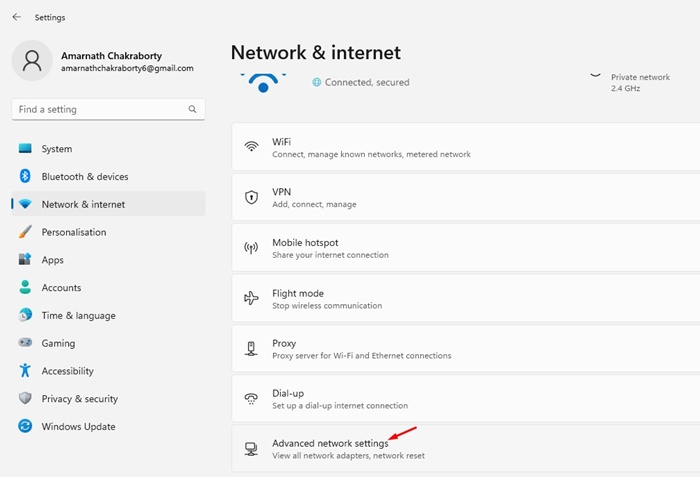Click the Dial-up phone icon
Viewport: 700px width, 477px height.
point(251,398)
